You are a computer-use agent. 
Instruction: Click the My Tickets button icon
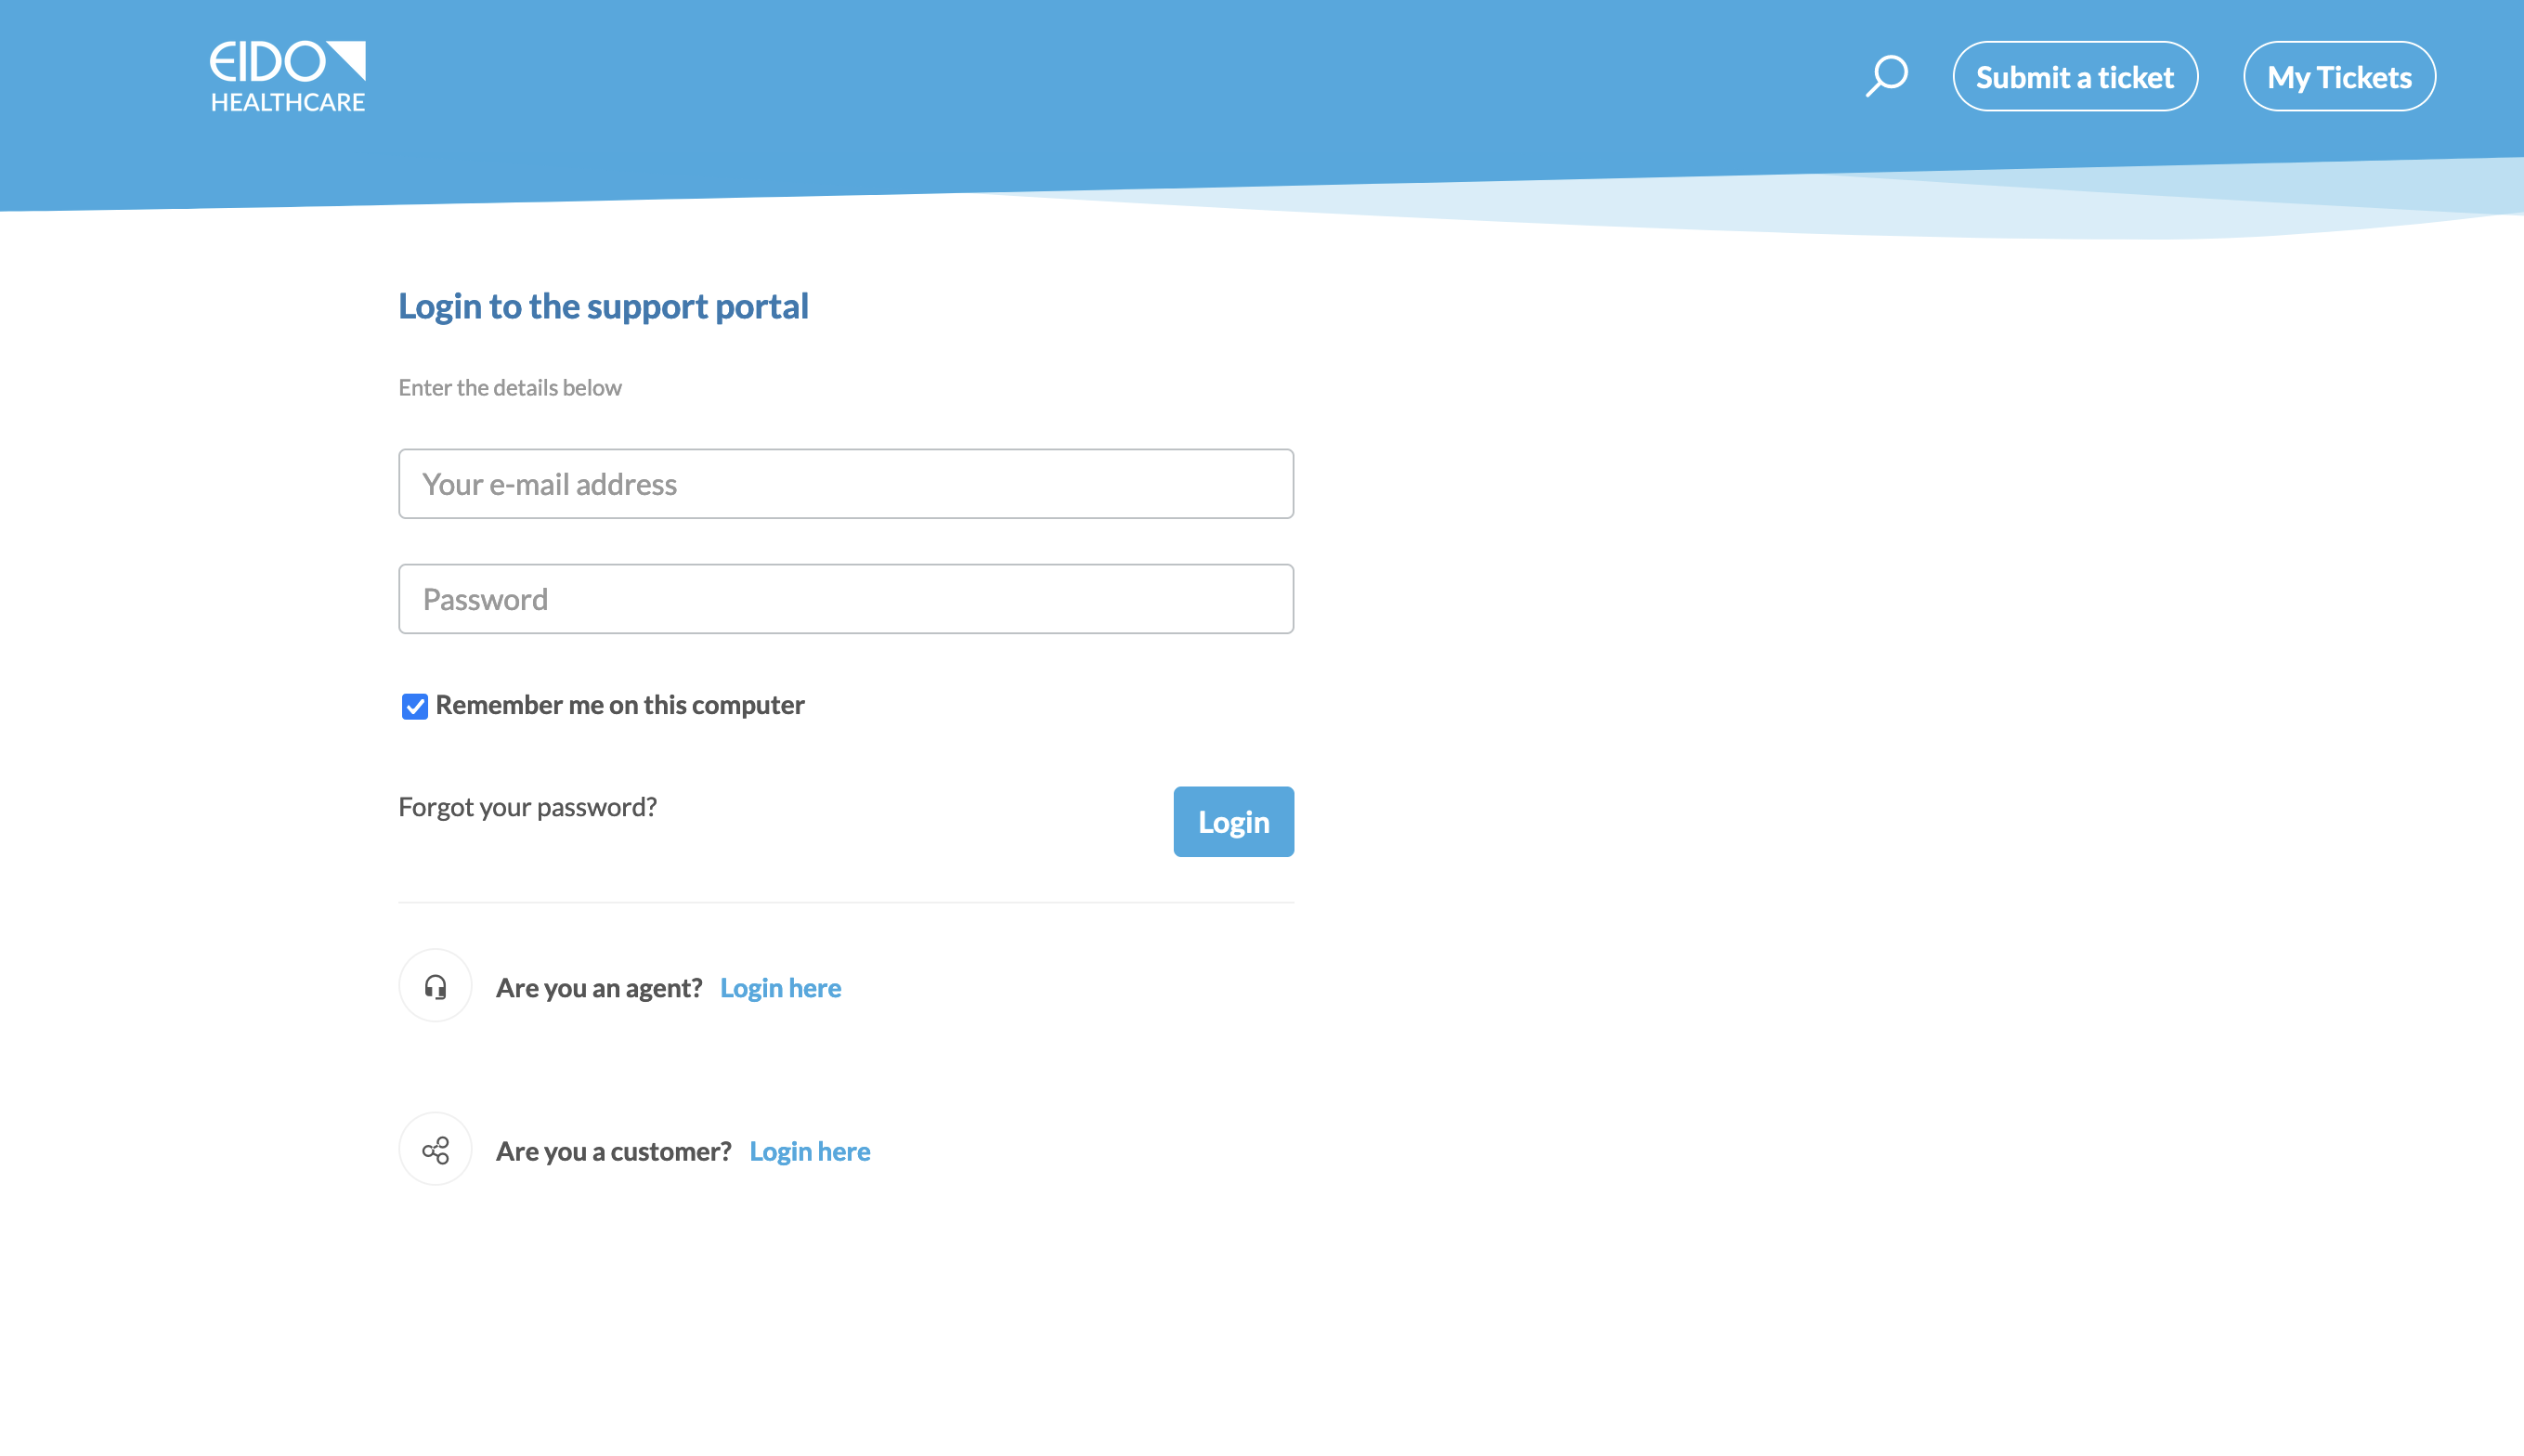coord(2340,74)
